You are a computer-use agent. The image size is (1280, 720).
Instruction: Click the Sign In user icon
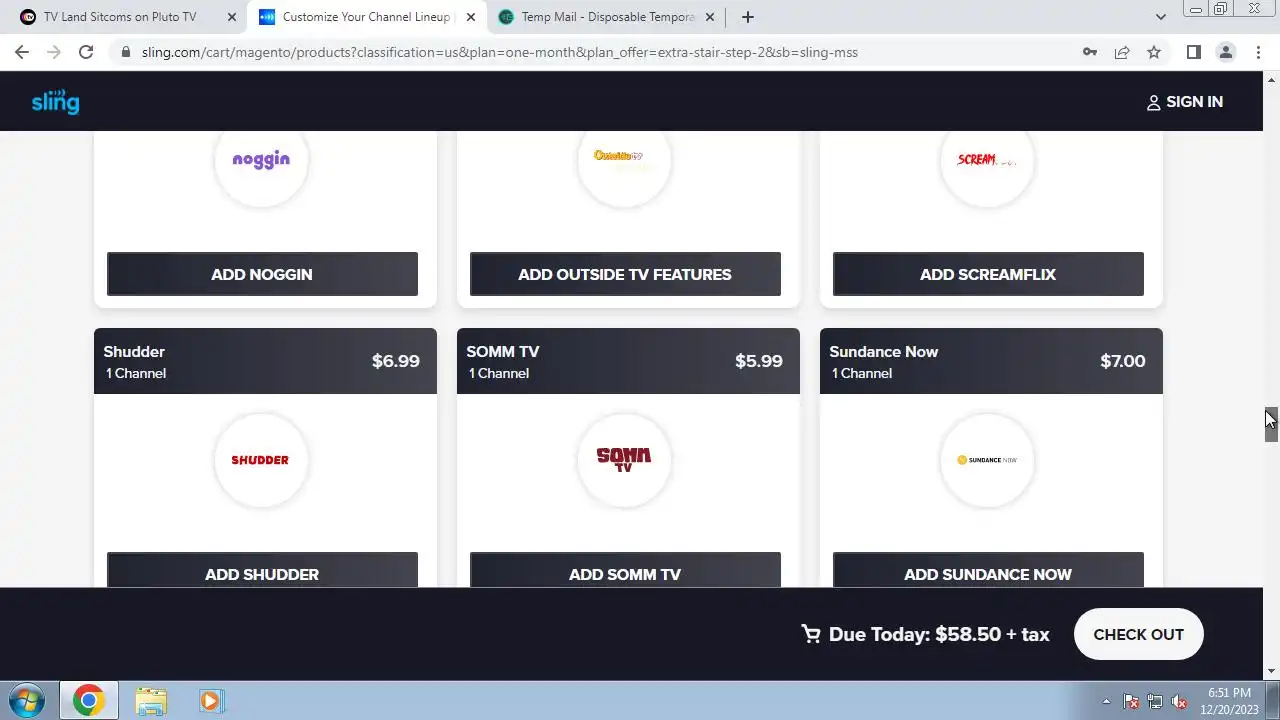1153,102
